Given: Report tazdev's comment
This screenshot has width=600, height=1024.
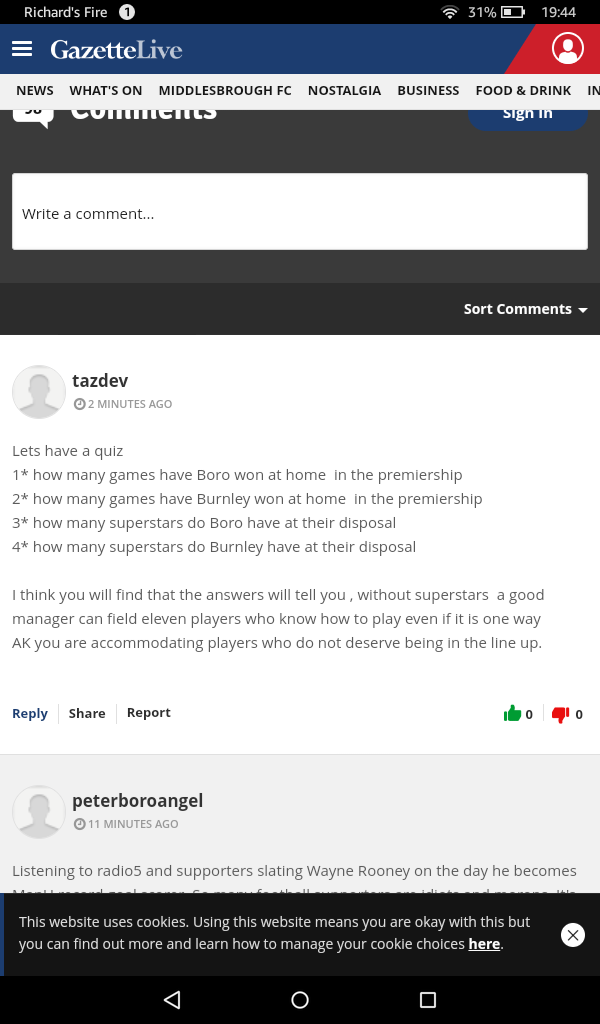Looking at the screenshot, I should tap(148, 712).
